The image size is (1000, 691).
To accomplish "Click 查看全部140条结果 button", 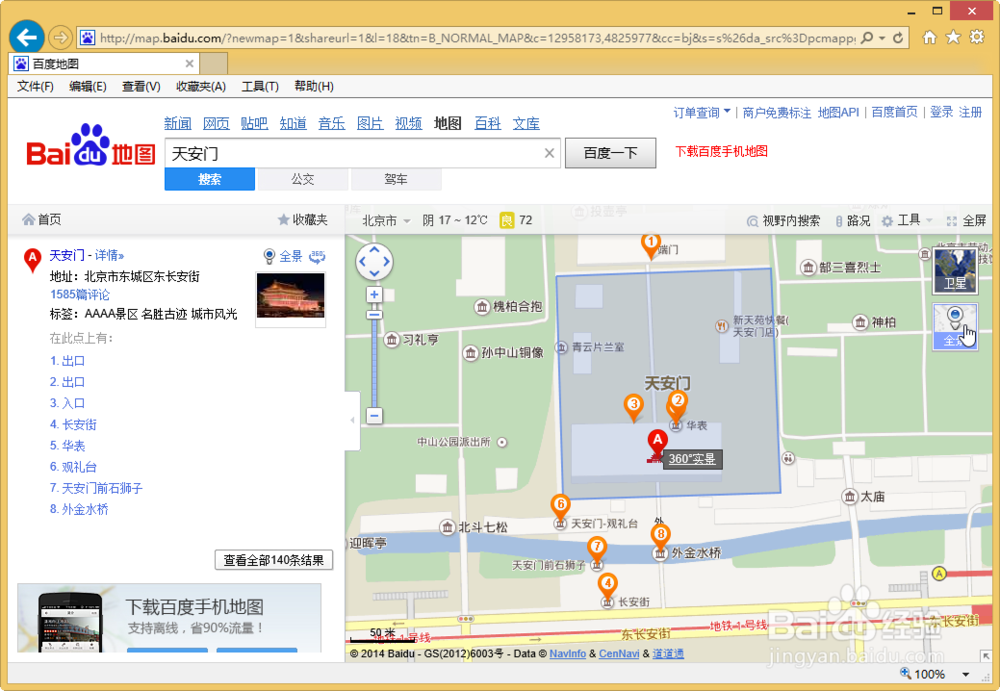I will 274,560.
